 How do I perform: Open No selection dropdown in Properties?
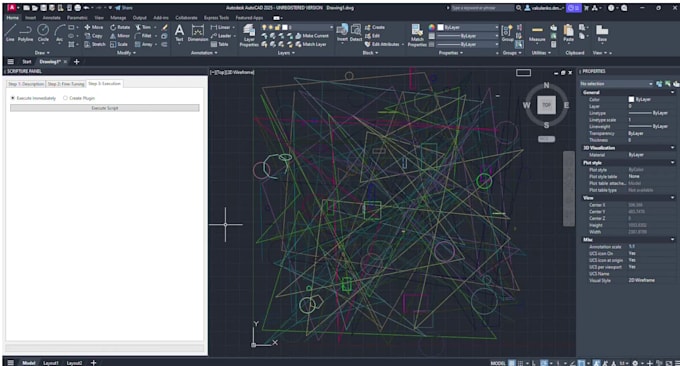tap(616, 84)
